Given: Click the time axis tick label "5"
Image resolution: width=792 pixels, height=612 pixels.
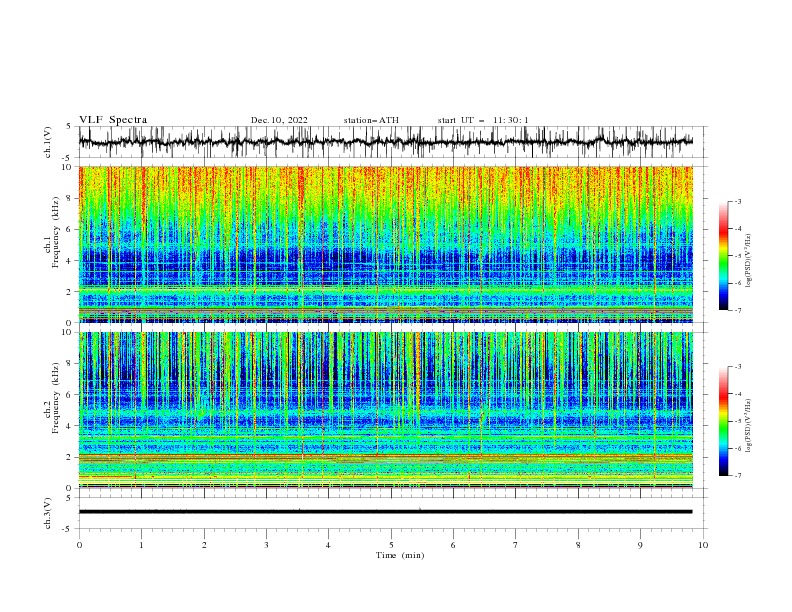Looking at the screenshot, I should tap(391, 545).
